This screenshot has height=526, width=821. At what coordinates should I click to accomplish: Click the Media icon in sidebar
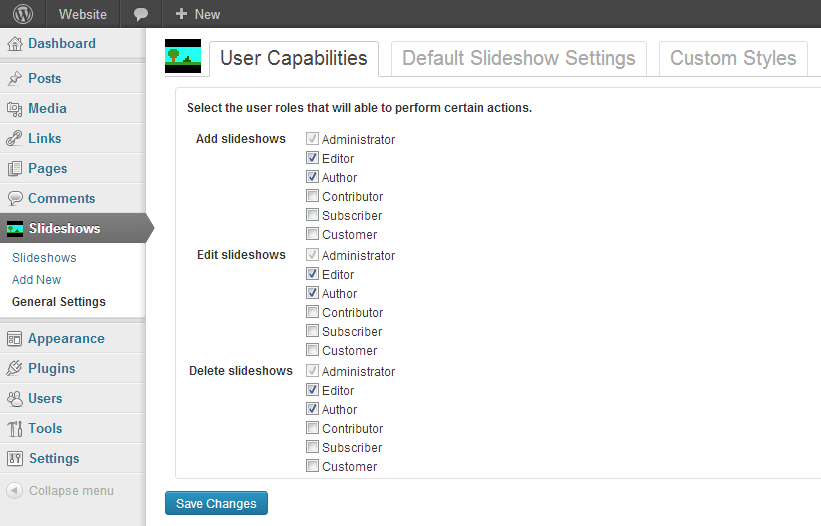pos(15,109)
